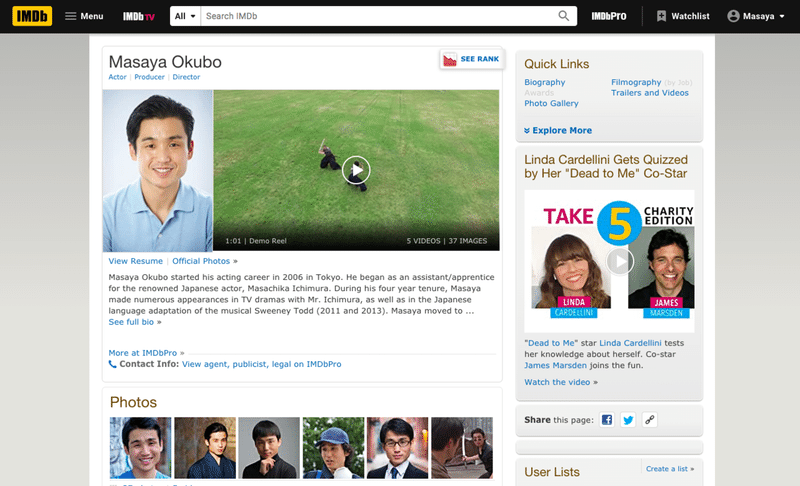This screenshot has height=486, width=800.
Task: Click the SEE RANK button
Action: click(471, 59)
